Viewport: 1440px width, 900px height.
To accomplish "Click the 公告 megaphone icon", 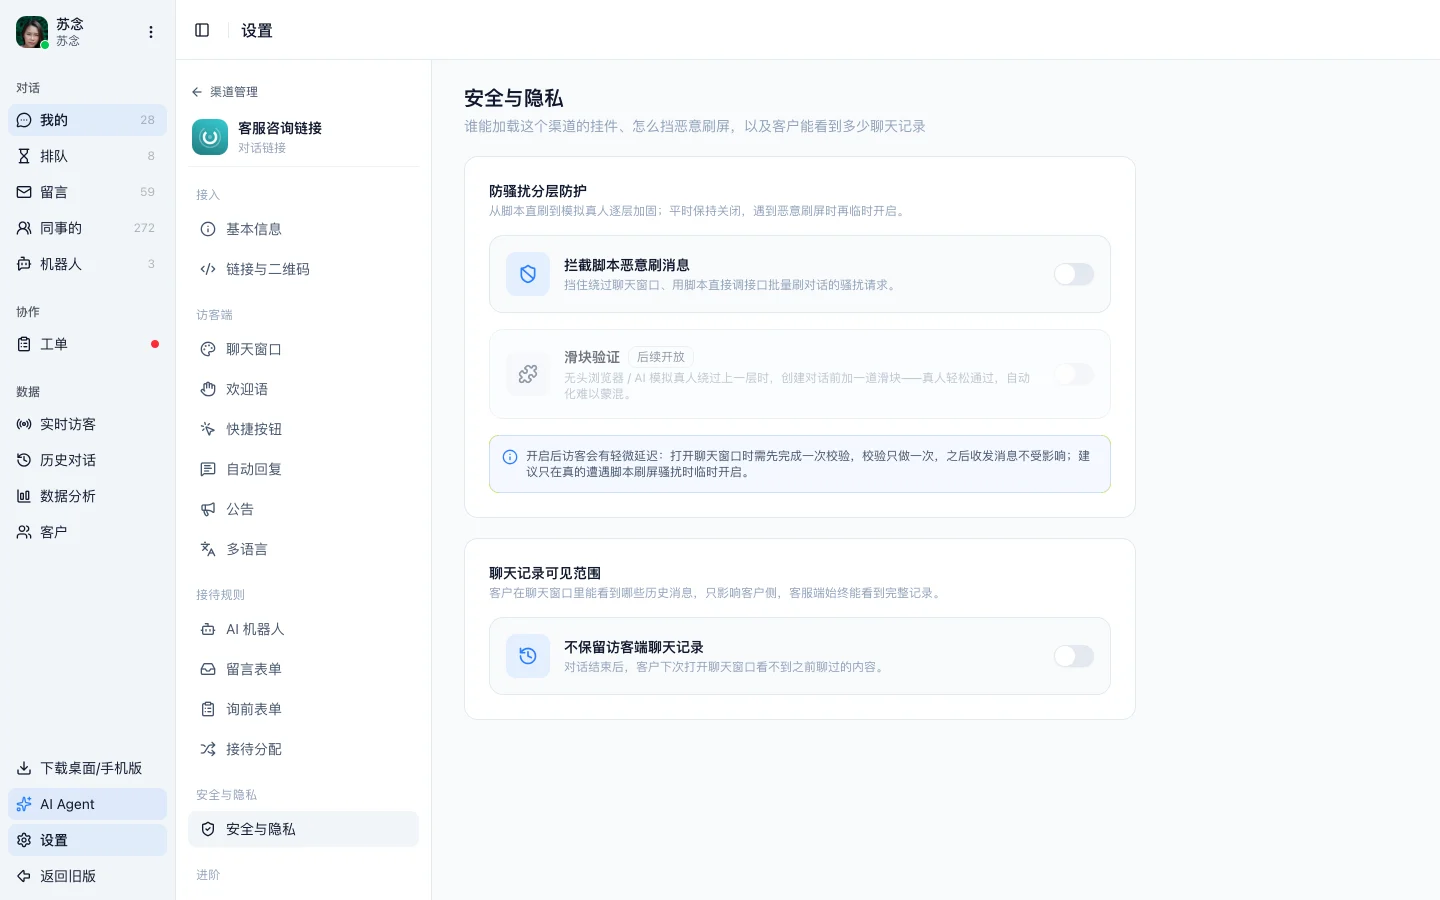I will pos(208,509).
